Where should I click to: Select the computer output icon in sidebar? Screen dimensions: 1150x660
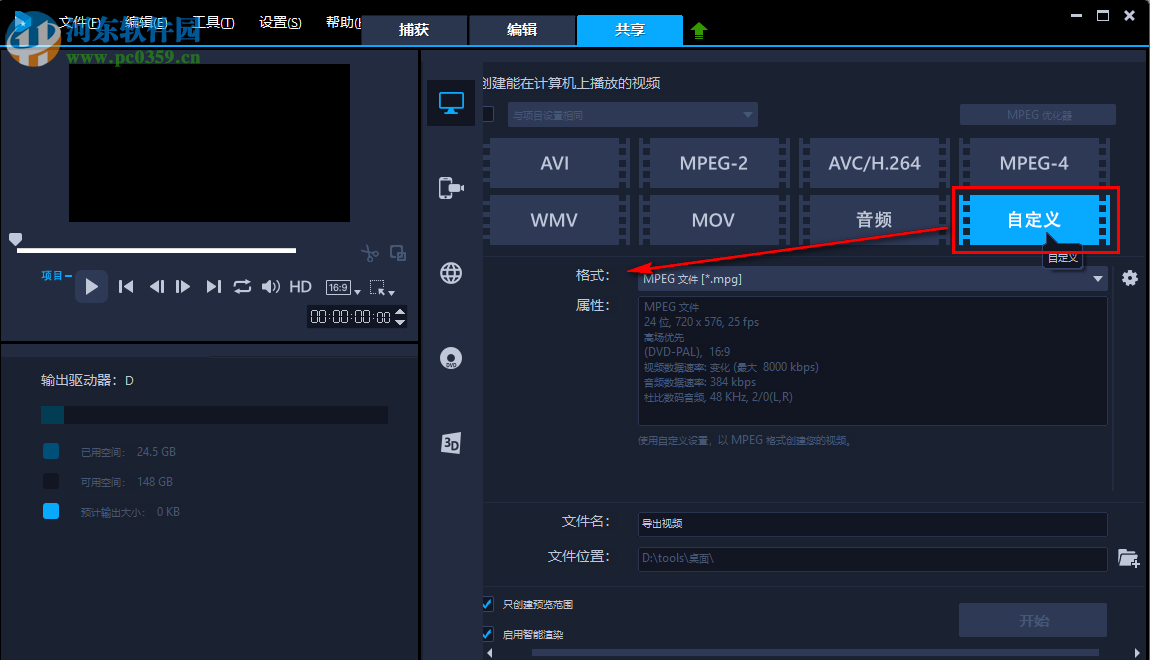pyautogui.click(x=451, y=102)
